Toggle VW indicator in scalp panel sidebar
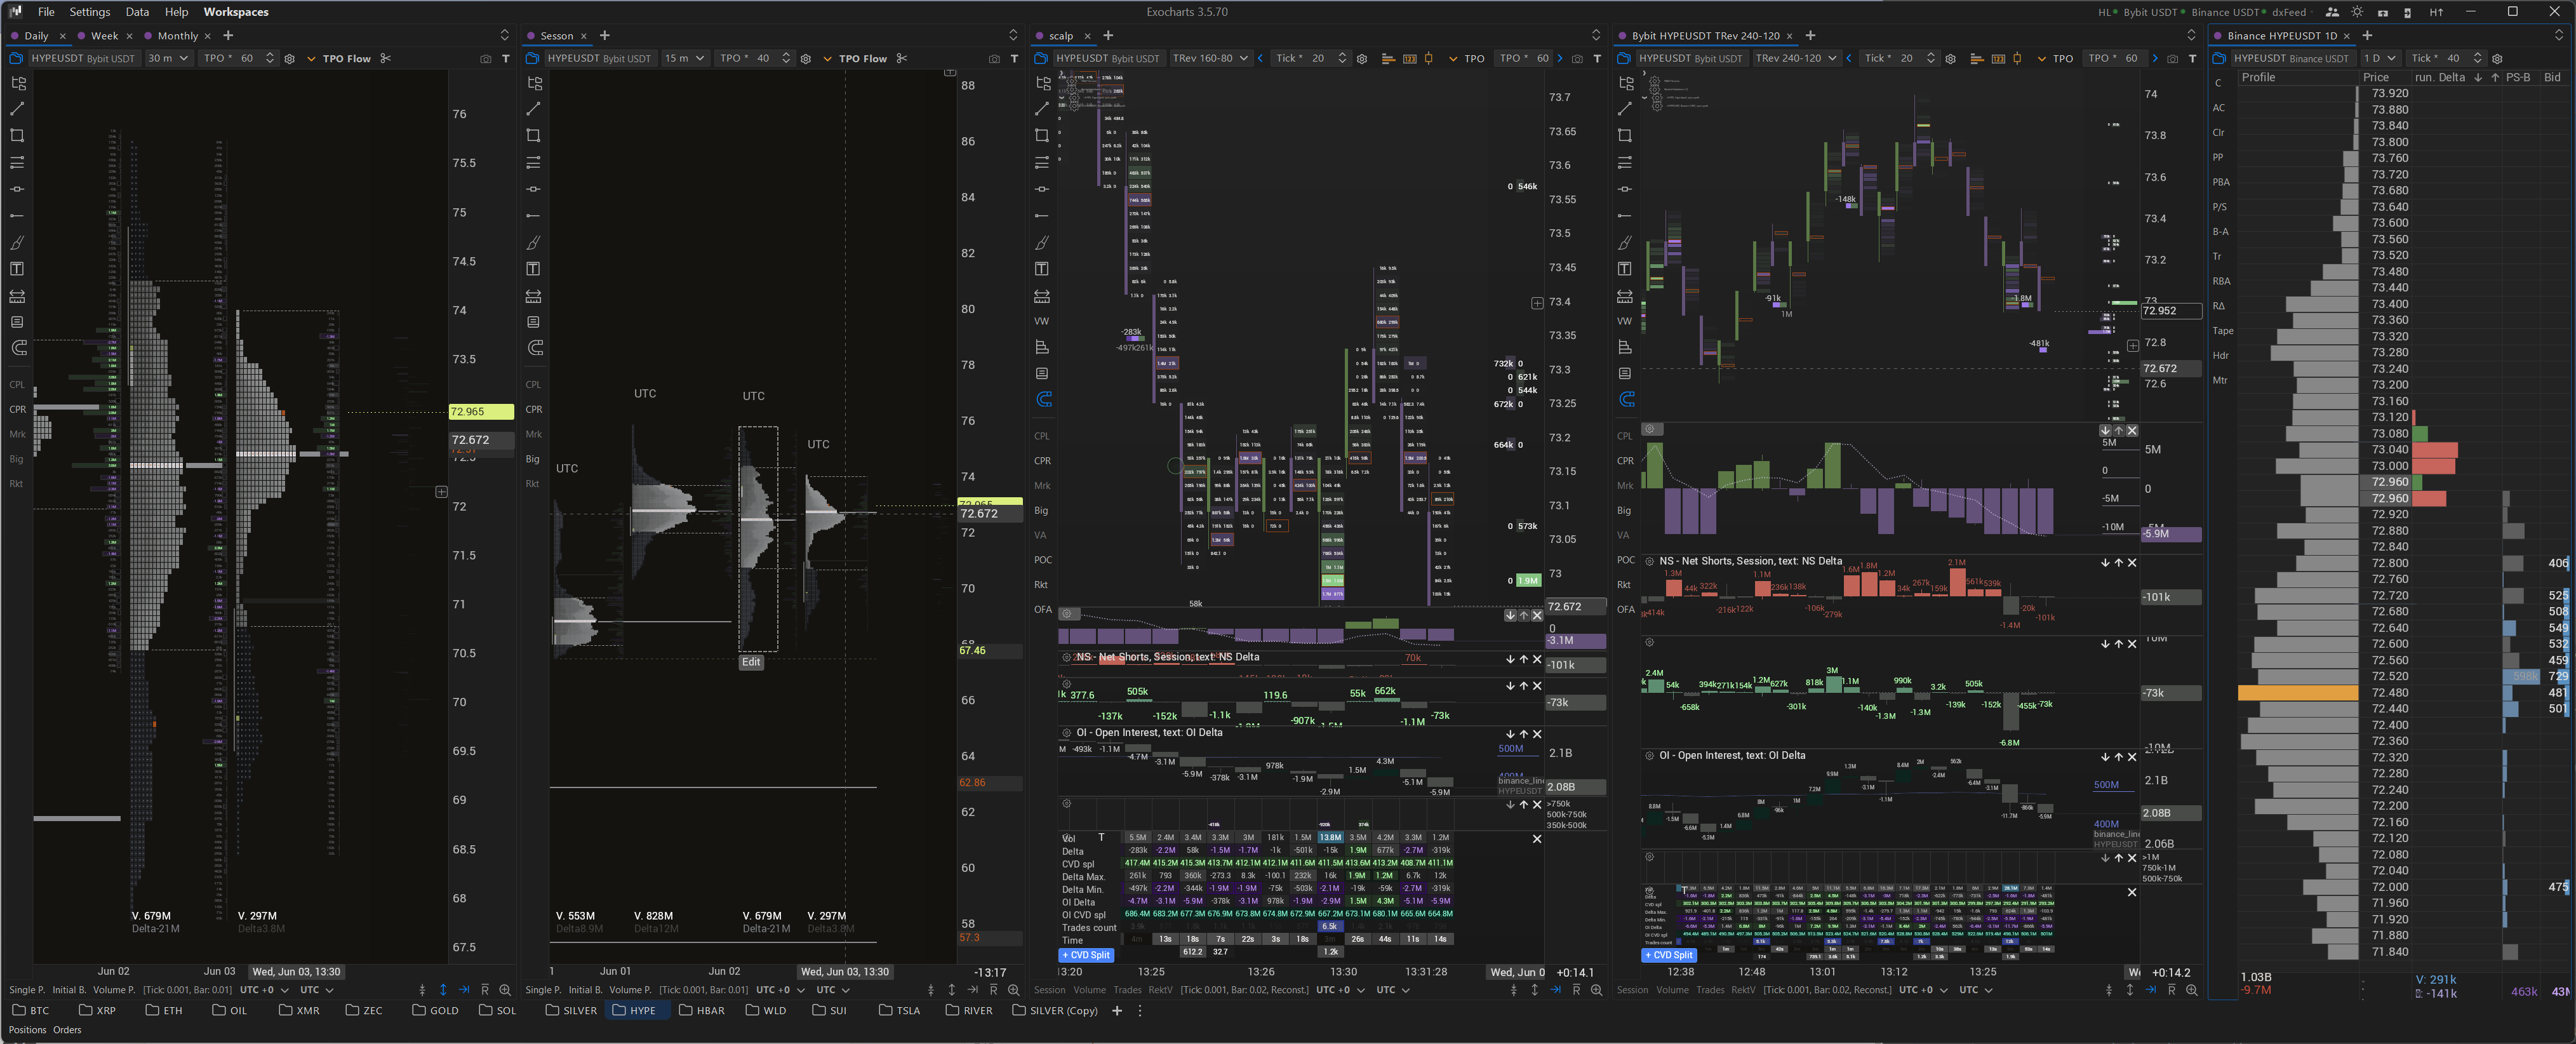The width and height of the screenshot is (2576, 1044). (x=1042, y=321)
